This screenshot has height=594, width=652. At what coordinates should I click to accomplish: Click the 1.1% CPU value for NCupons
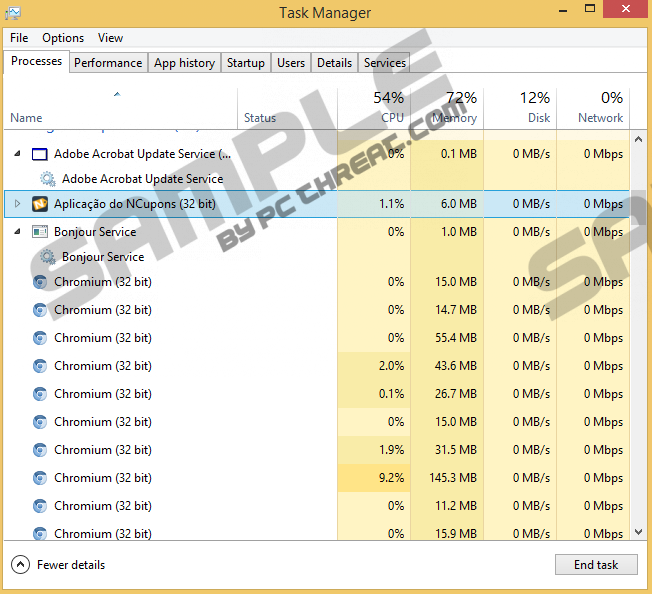(391, 204)
